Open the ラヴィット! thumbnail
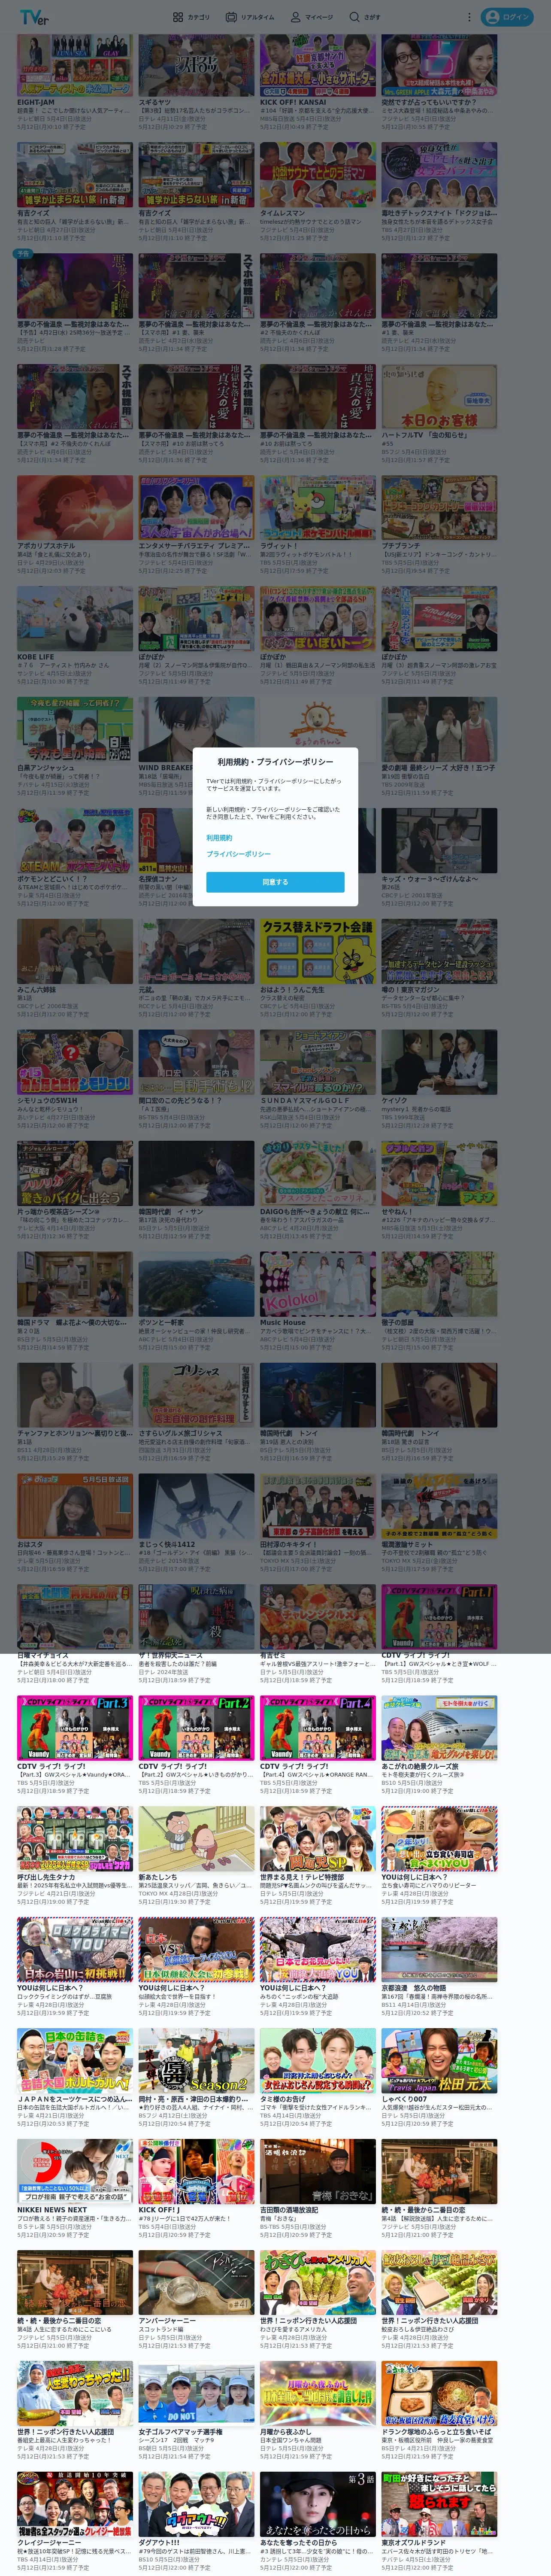Screen dimensions: 551x2576 tap(318, 508)
